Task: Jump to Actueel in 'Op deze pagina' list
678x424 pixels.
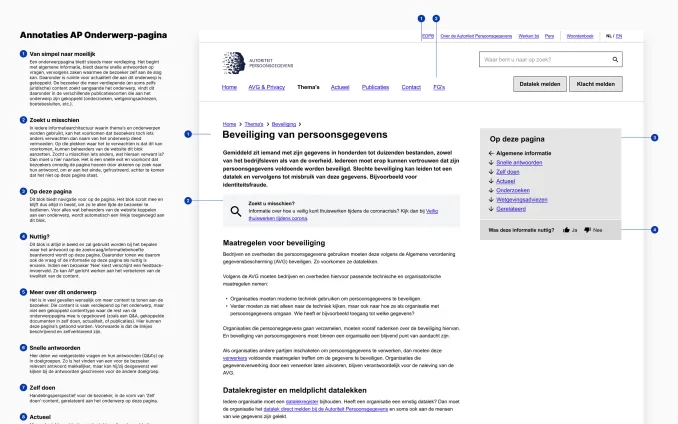Action: [x=505, y=181]
